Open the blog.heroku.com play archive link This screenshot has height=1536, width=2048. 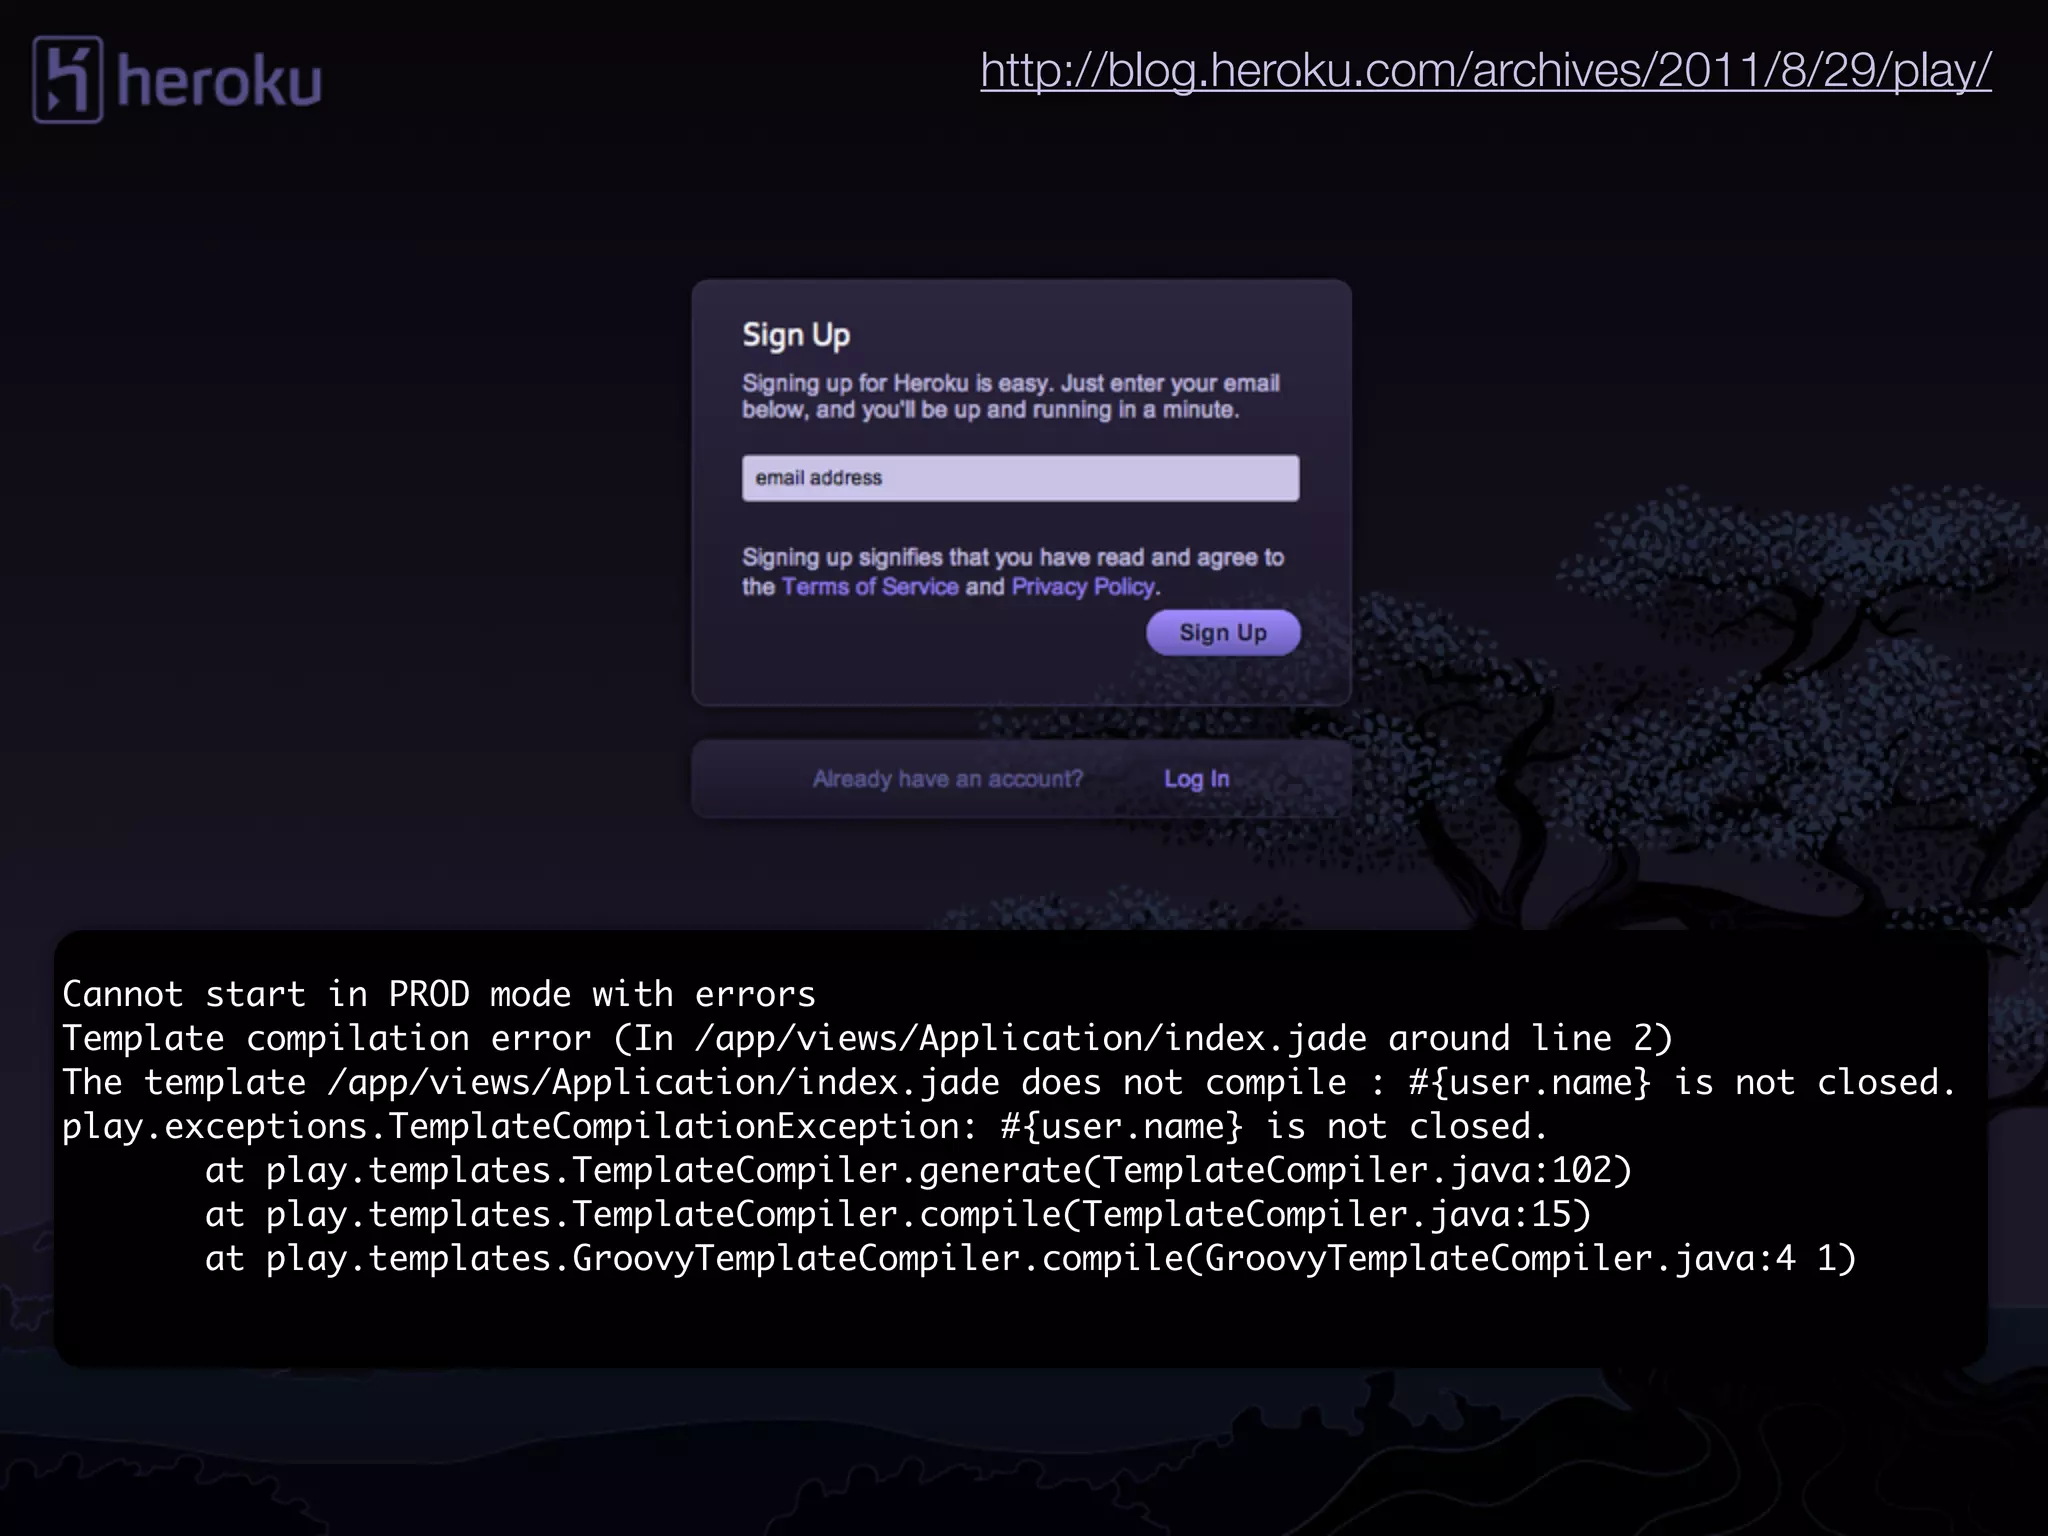1486,70
